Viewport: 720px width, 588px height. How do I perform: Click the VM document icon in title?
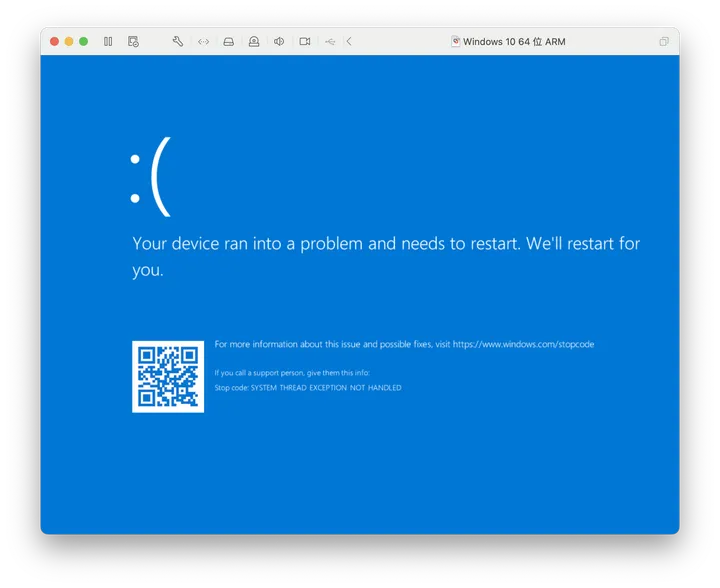click(x=456, y=41)
